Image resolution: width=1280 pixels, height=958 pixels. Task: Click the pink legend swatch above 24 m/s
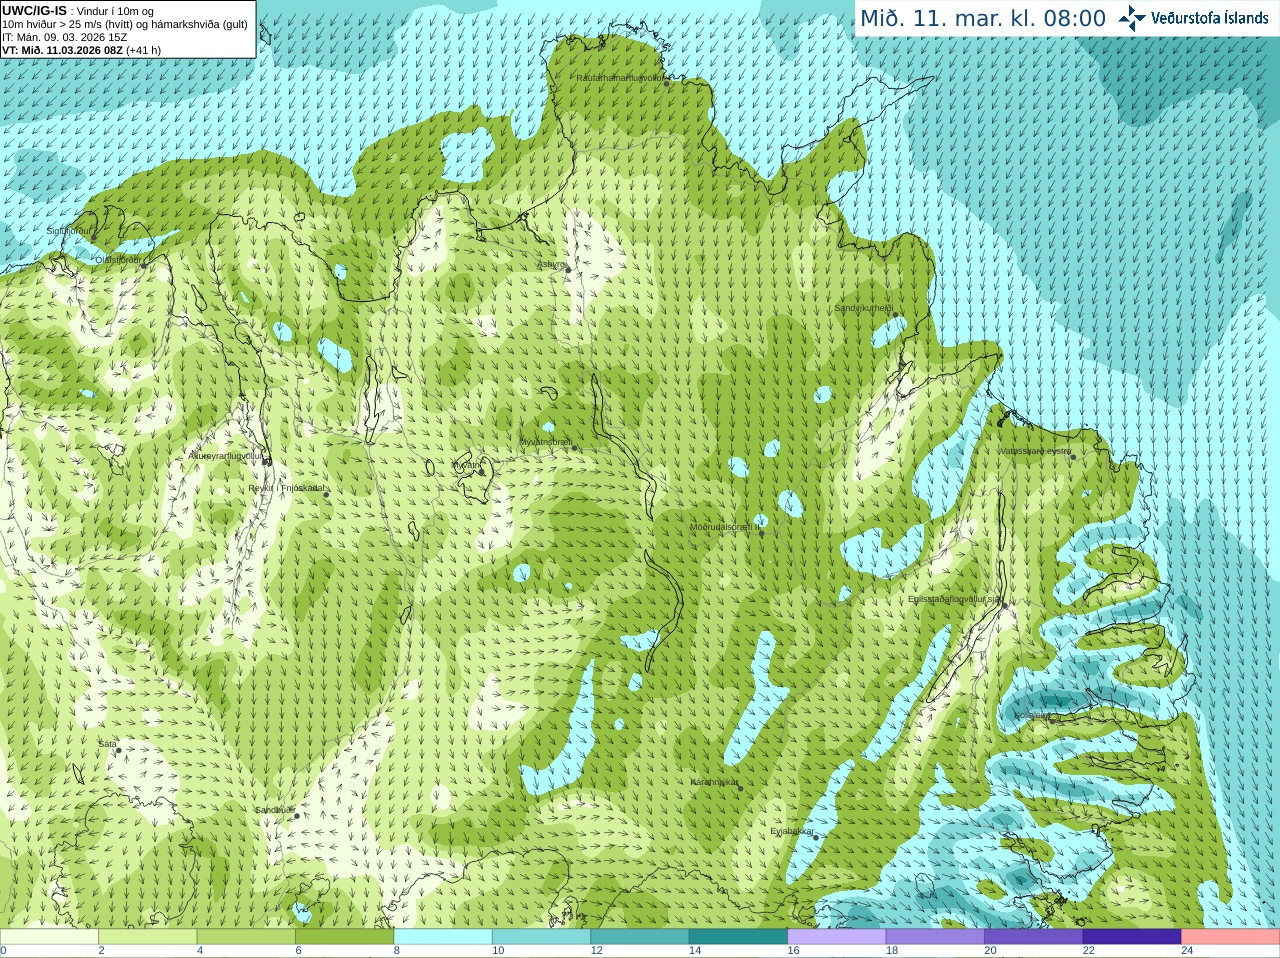pyautogui.click(x=1231, y=937)
